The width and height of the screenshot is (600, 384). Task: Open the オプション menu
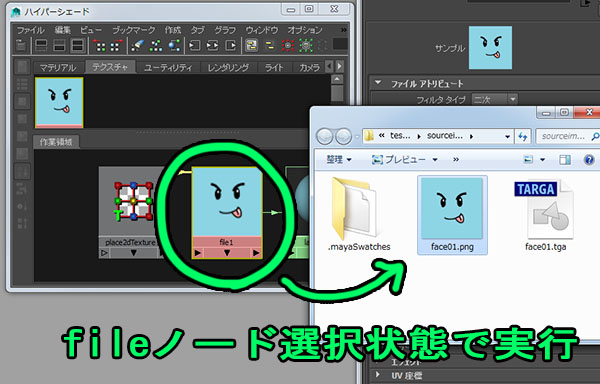(305, 30)
